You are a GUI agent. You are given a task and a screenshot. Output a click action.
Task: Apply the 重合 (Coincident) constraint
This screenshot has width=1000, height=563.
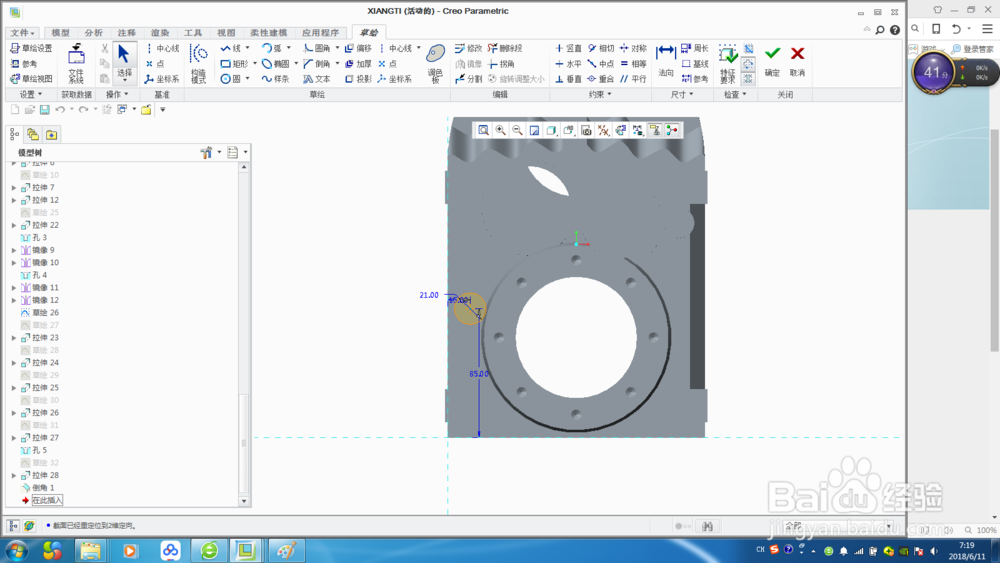click(x=601, y=79)
